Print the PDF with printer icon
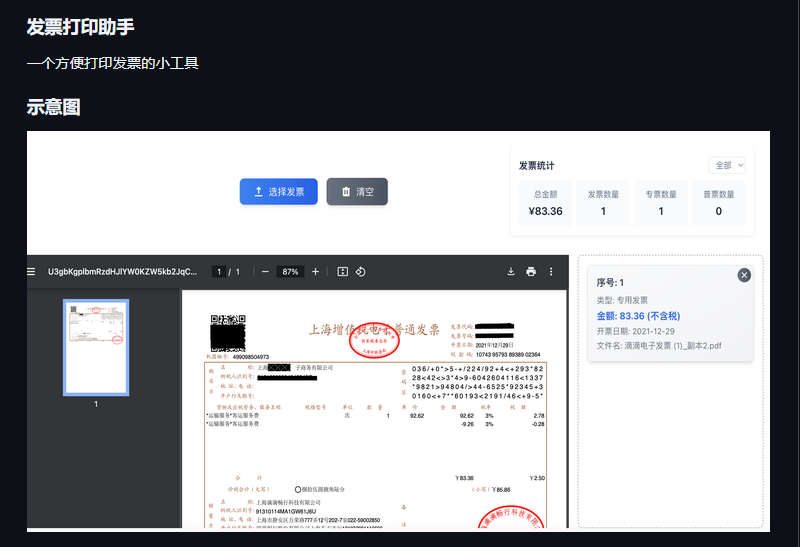Viewport: 800px width, 547px height. tap(531, 271)
